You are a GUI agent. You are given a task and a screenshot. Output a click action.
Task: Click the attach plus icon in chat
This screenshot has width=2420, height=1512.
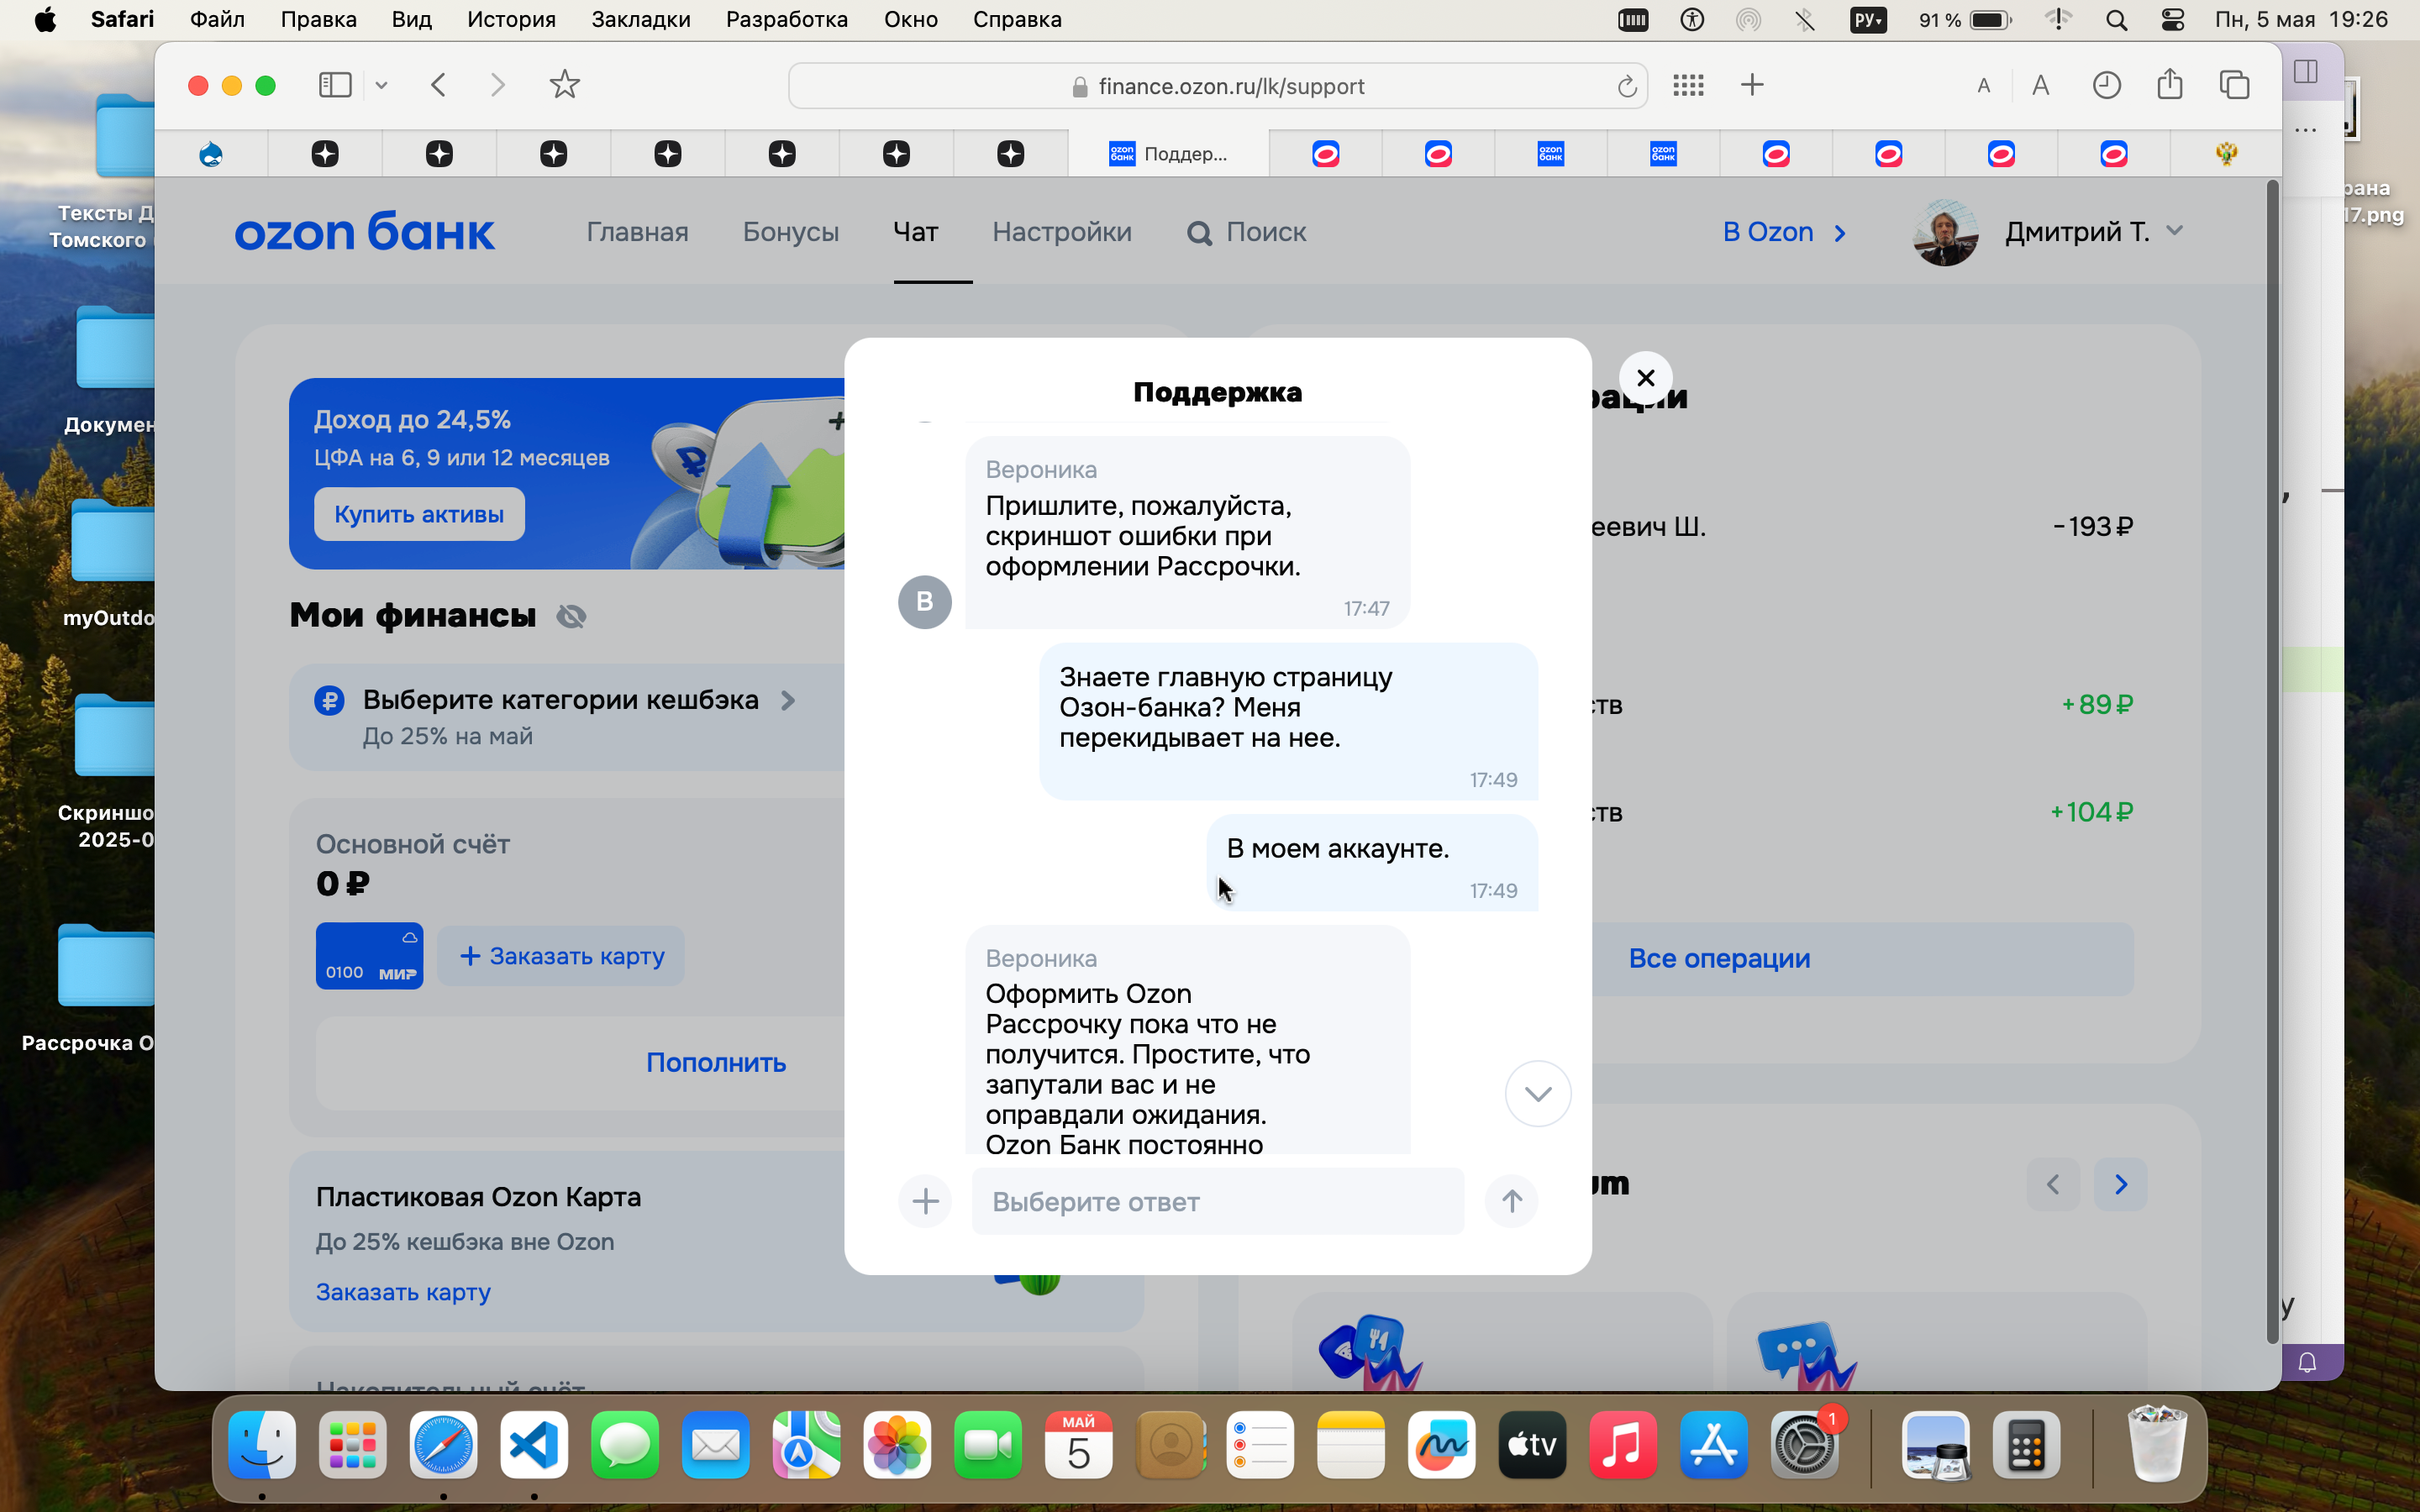point(925,1201)
